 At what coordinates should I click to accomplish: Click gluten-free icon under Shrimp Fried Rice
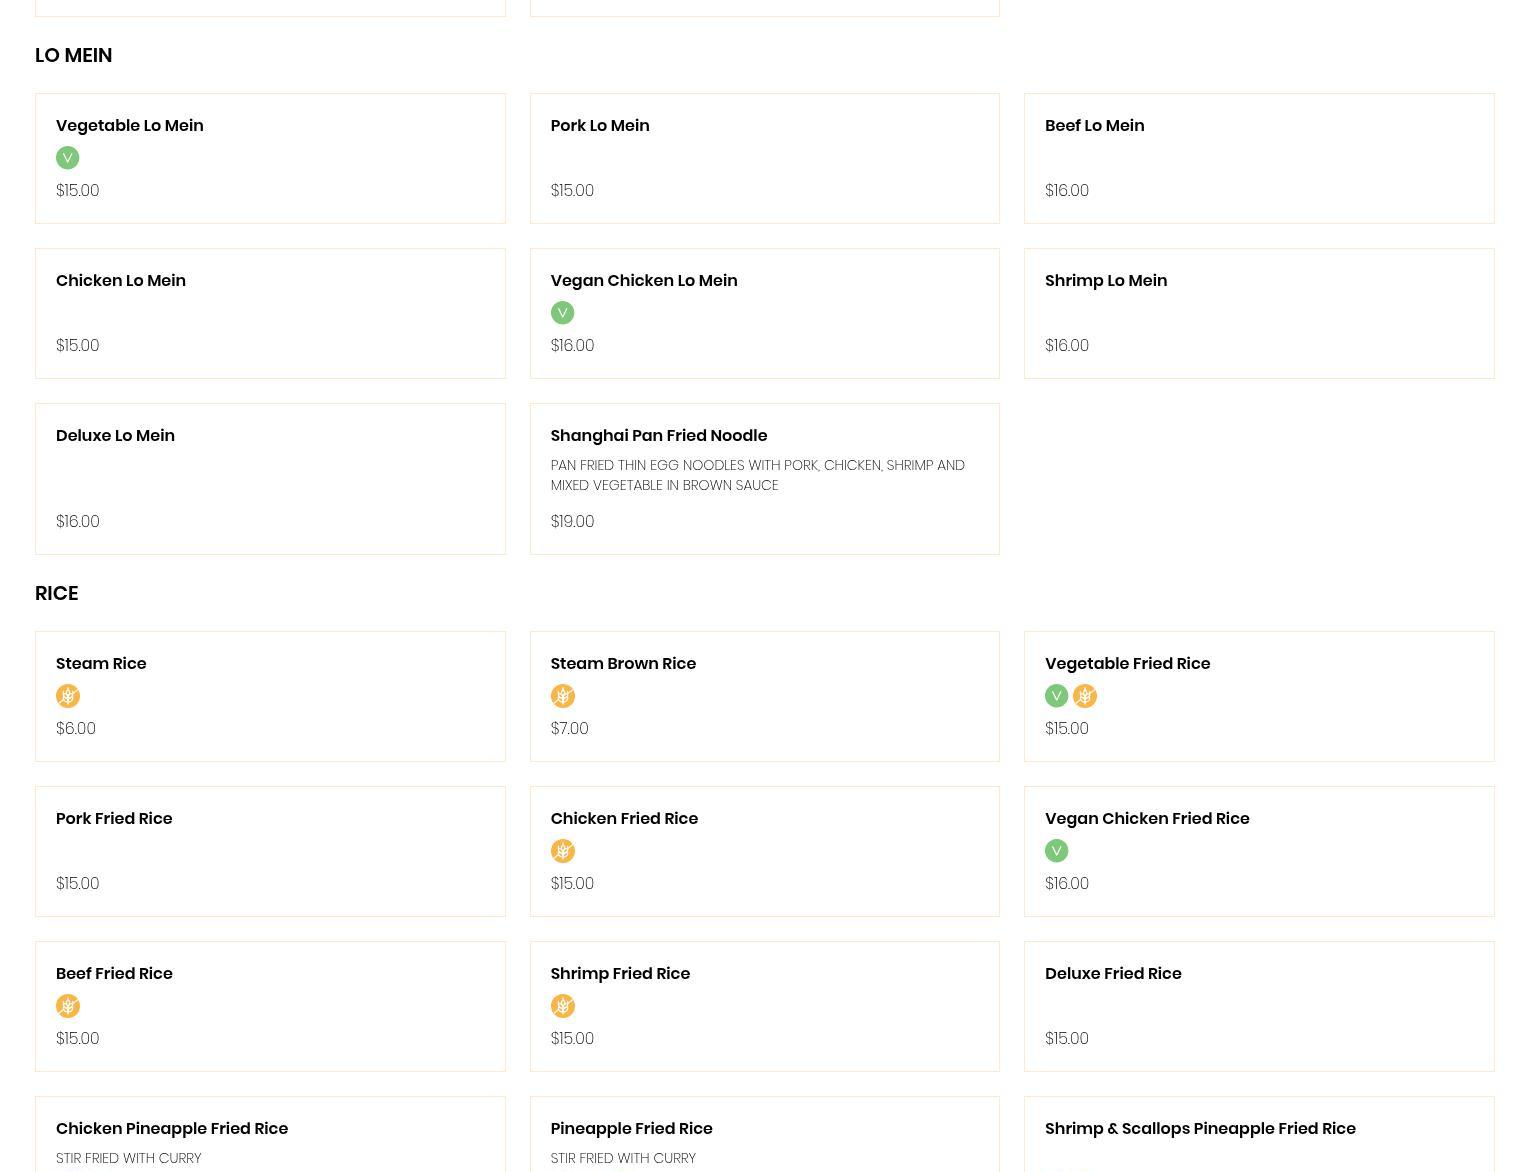[x=562, y=1006]
